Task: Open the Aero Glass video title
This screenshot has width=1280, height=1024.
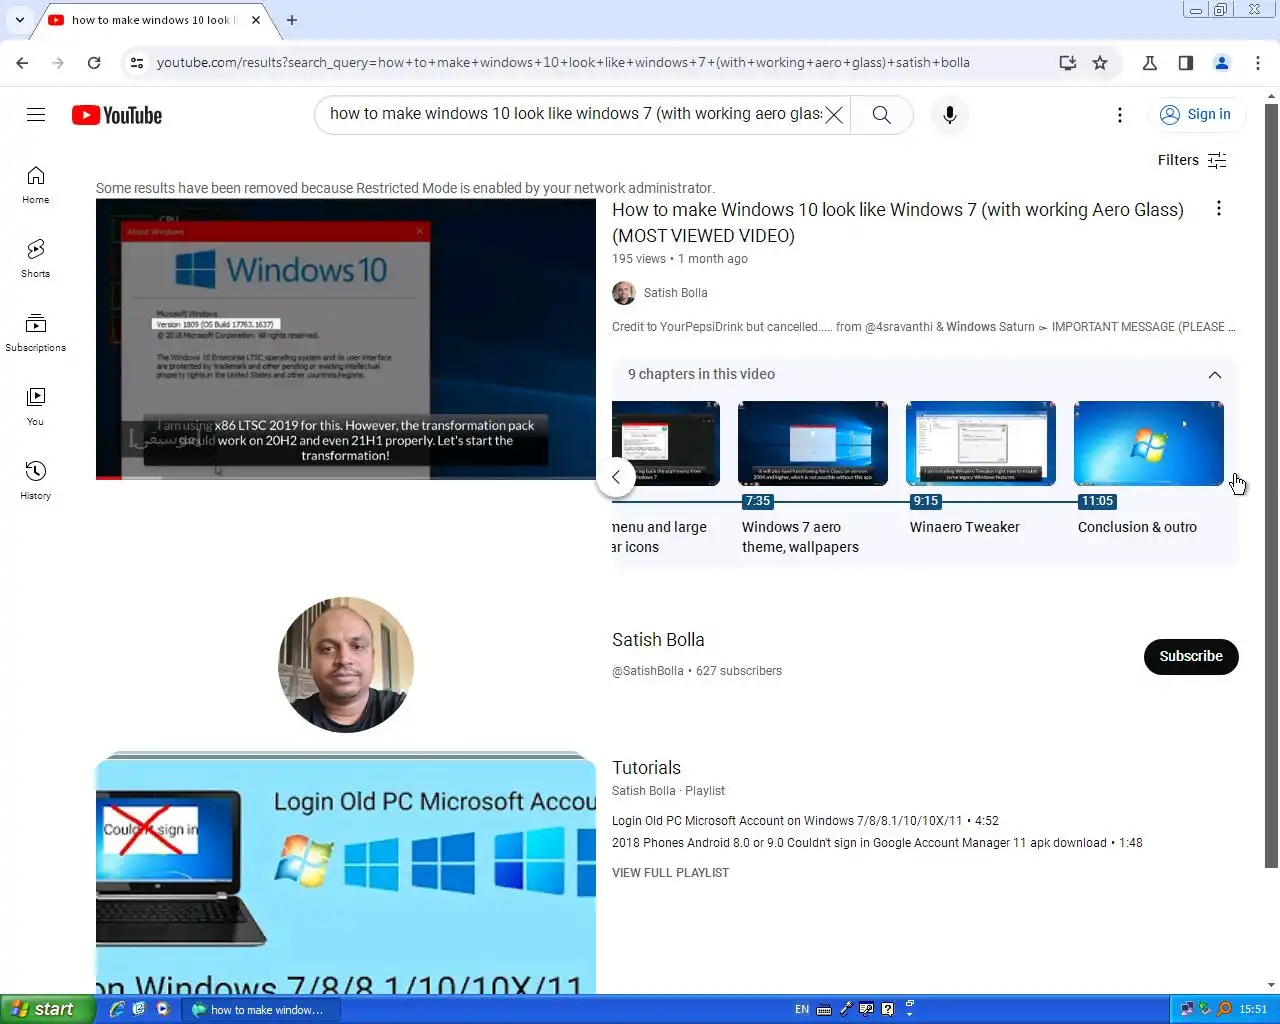Action: click(x=898, y=223)
